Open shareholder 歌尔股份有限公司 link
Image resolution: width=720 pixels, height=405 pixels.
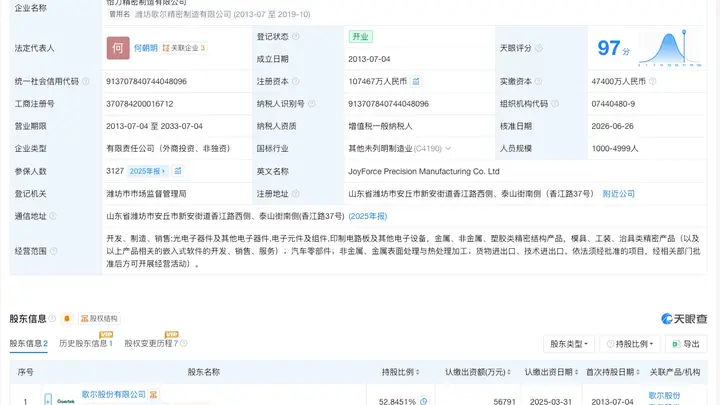[113, 394]
